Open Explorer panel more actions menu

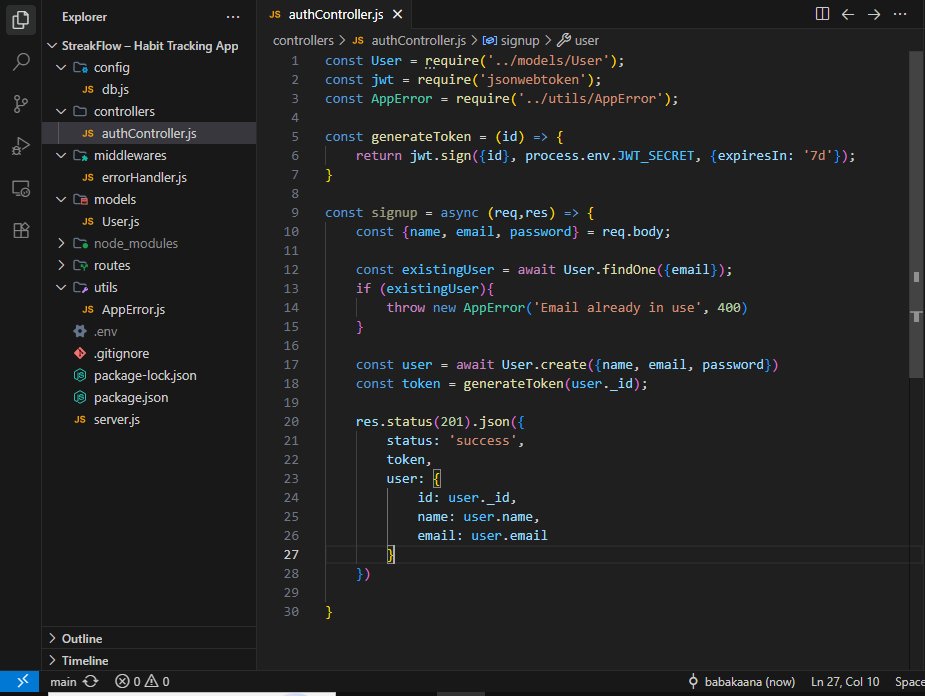point(233,17)
